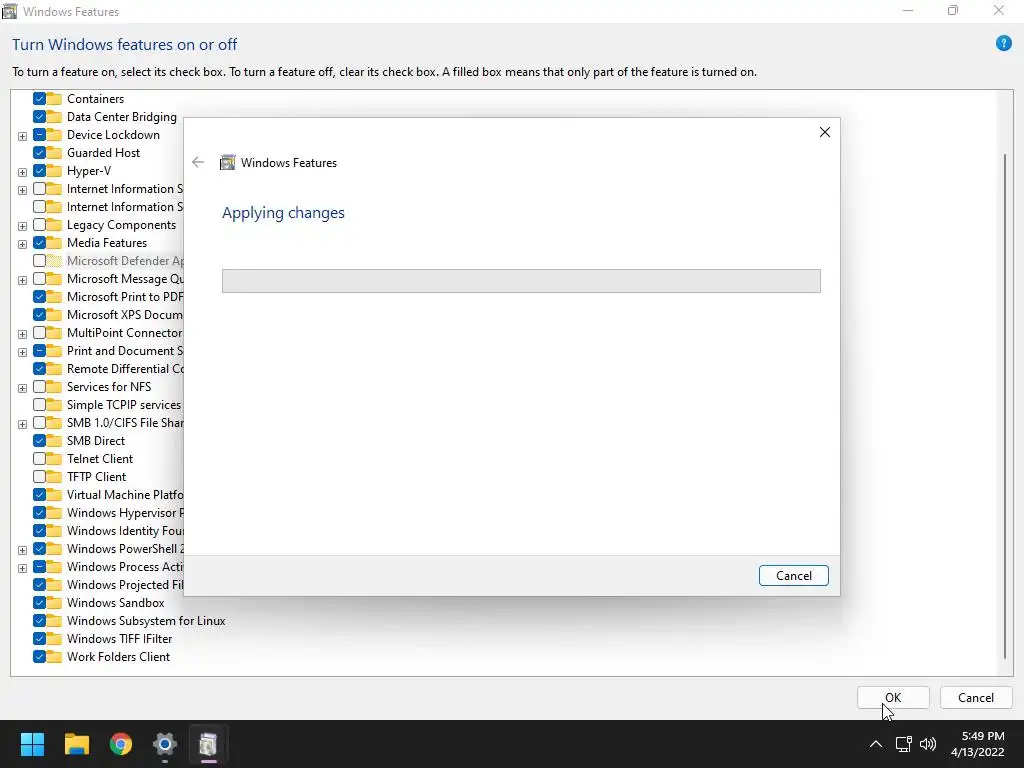Viewport: 1024px width, 768px height.
Task: Click the TFTP Client folder icon
Action: [54, 477]
